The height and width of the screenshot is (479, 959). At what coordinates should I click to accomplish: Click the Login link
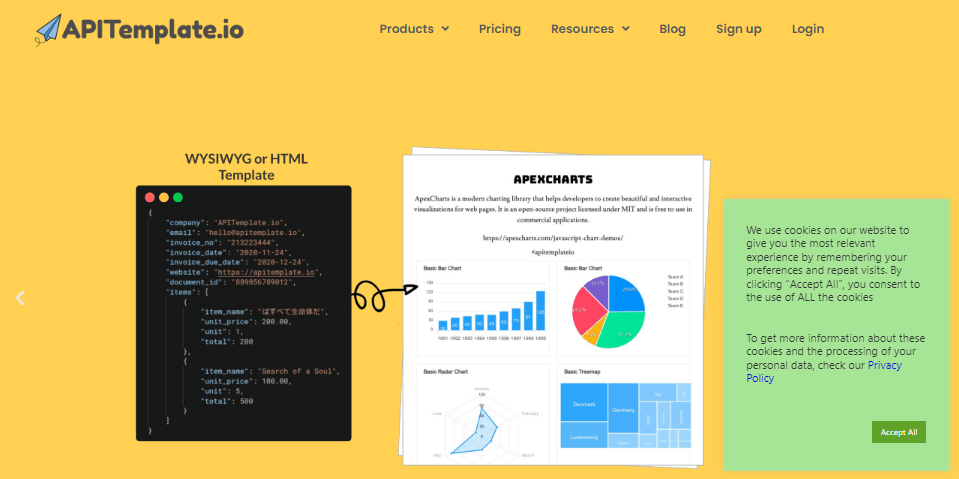[x=808, y=29]
